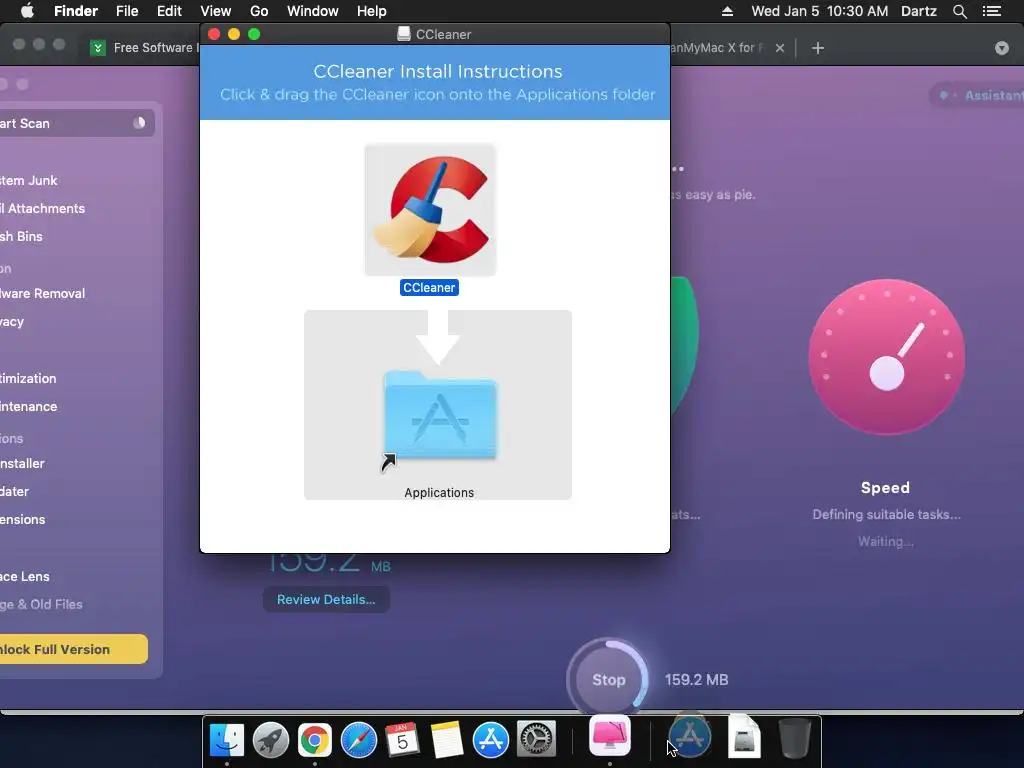Click the CCleaner window title
The width and height of the screenshot is (1024, 768).
tap(443, 34)
